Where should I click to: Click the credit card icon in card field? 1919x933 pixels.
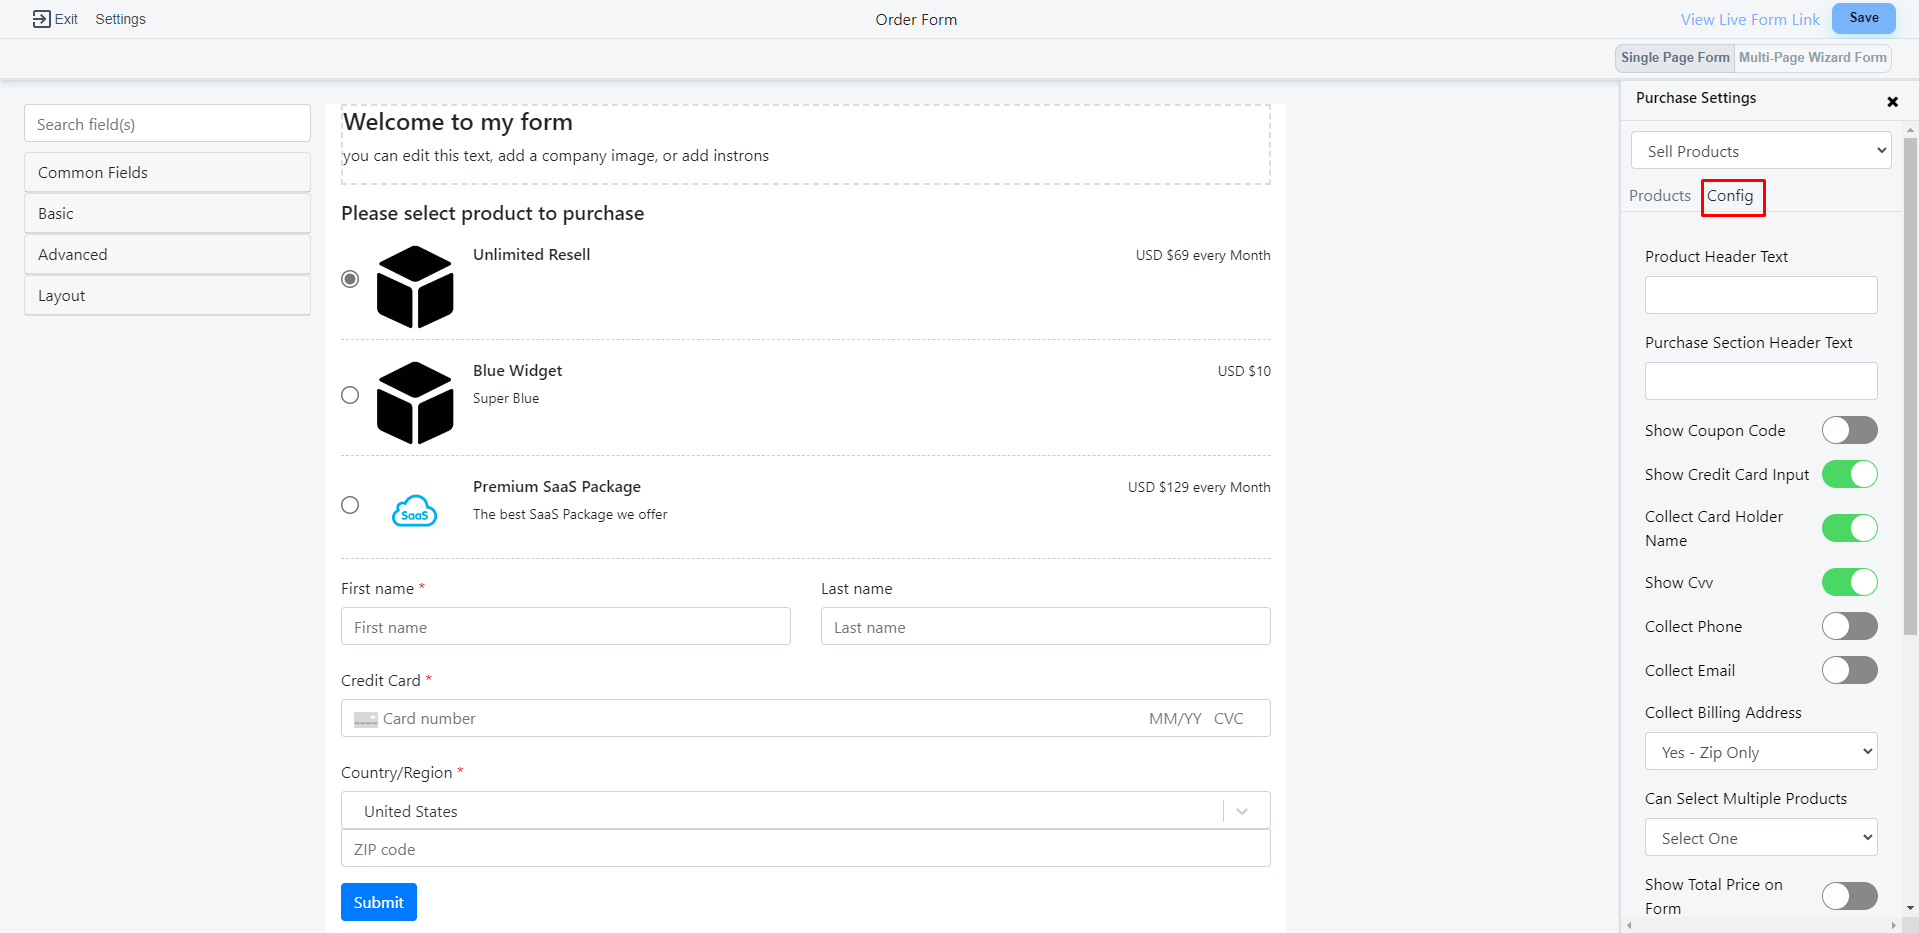tap(366, 719)
